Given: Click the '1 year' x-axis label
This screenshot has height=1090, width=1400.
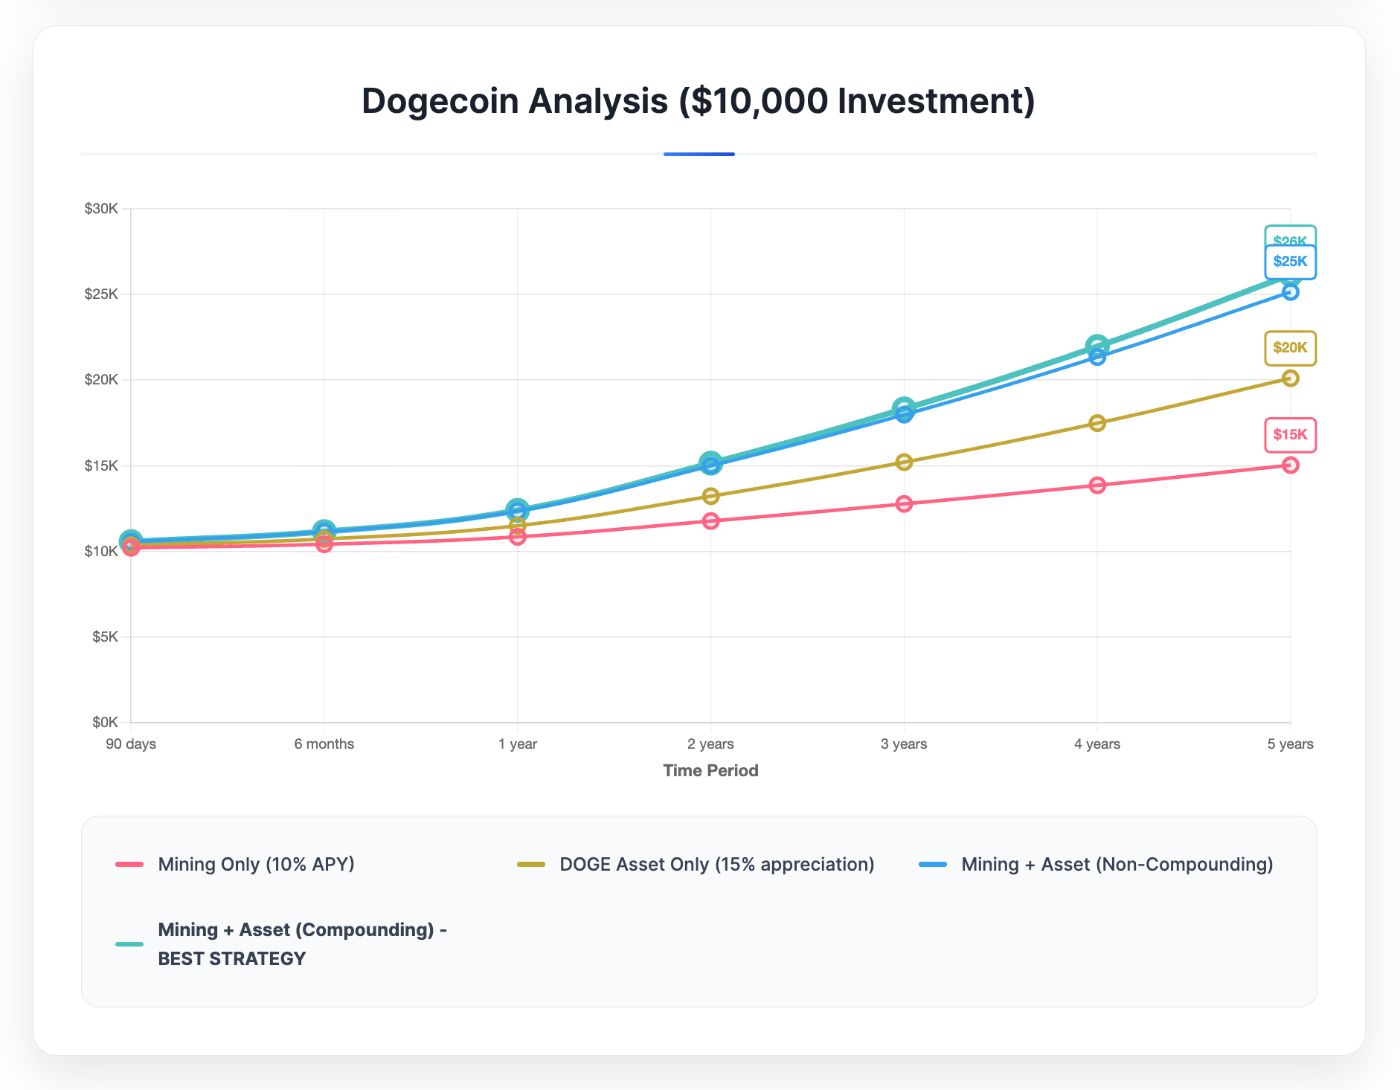Looking at the screenshot, I should 518,744.
